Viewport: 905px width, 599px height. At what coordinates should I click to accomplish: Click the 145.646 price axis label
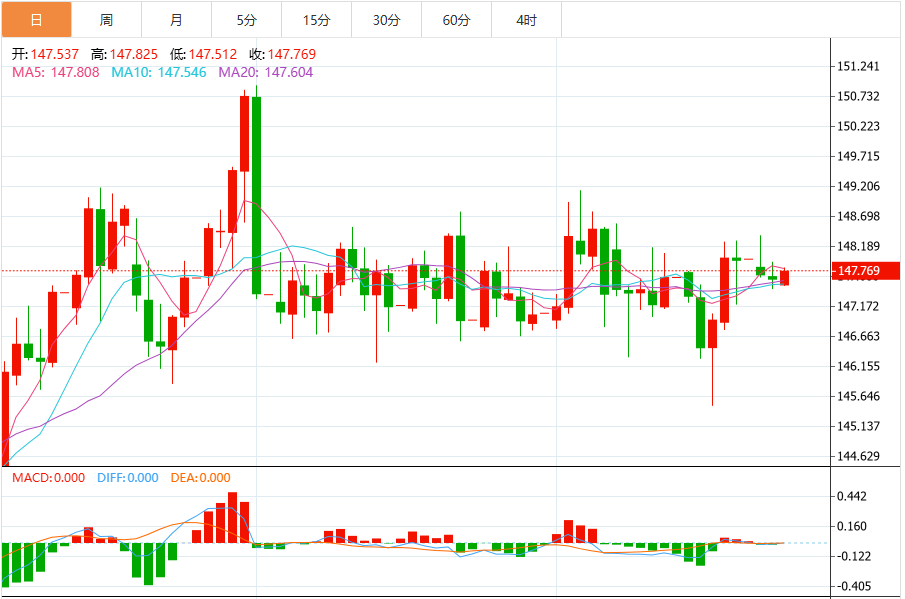858,396
